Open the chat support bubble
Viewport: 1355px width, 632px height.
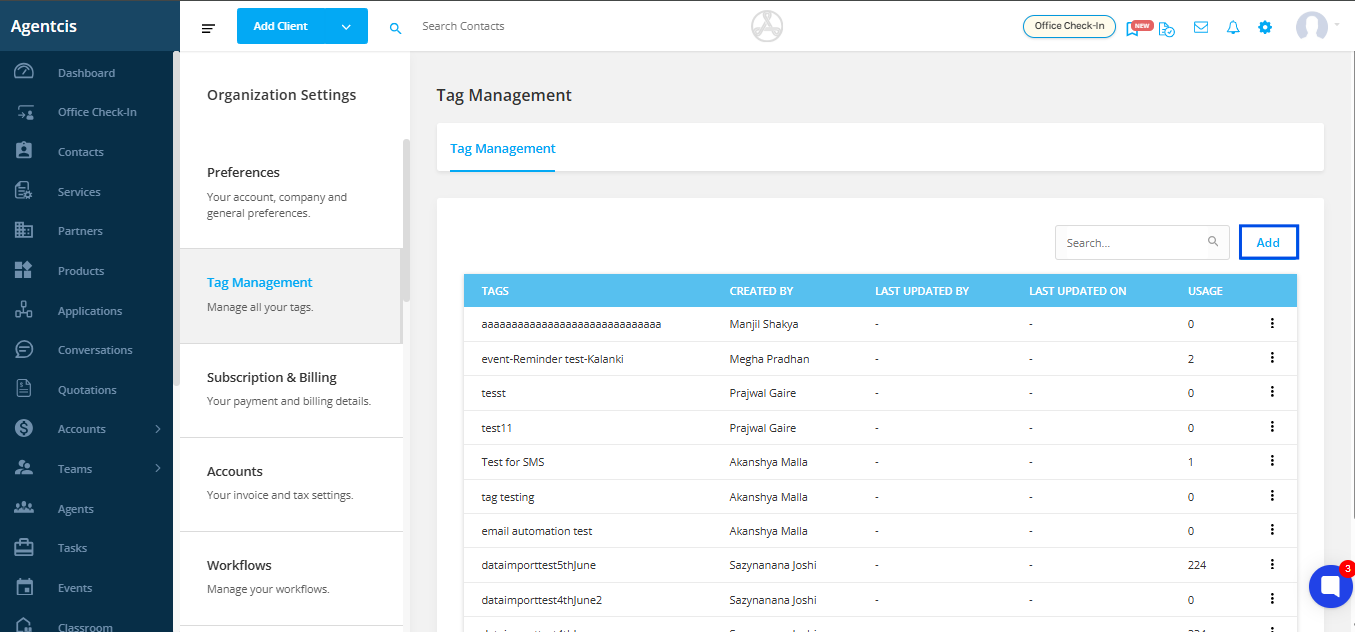click(x=1330, y=586)
